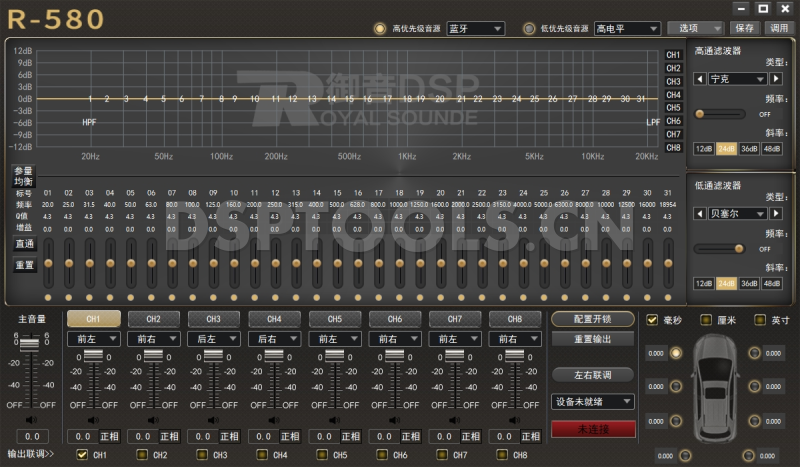The height and width of the screenshot is (467, 800).
Task: Select the highlighted top-left speaker icon beside car
Action: click(676, 353)
